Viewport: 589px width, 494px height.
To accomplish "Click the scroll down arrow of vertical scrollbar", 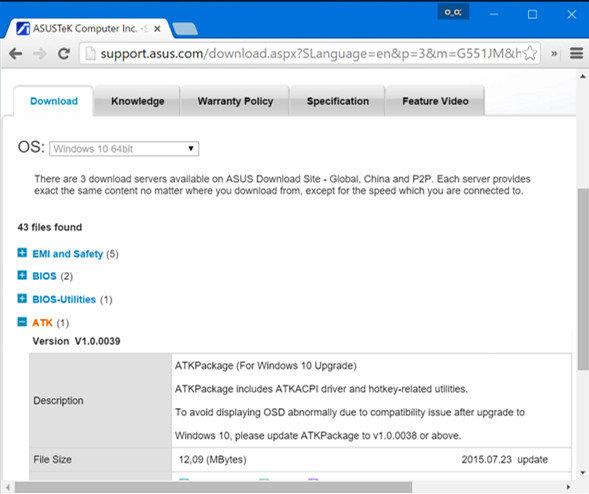I will click(x=583, y=473).
